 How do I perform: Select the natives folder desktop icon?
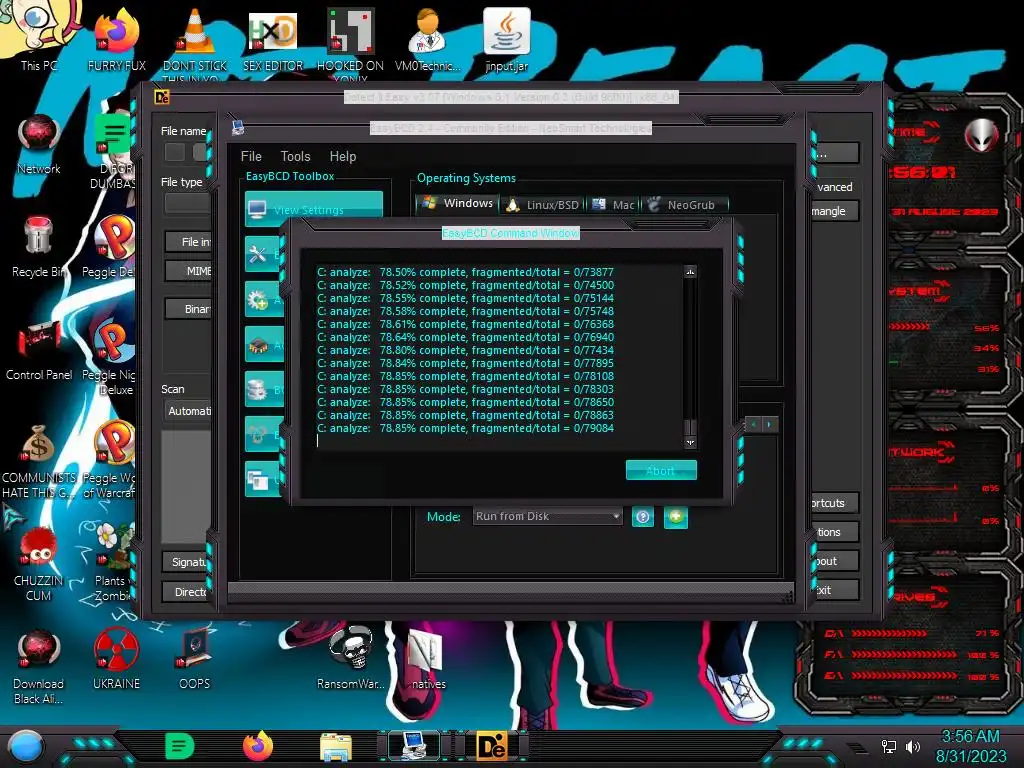click(428, 658)
